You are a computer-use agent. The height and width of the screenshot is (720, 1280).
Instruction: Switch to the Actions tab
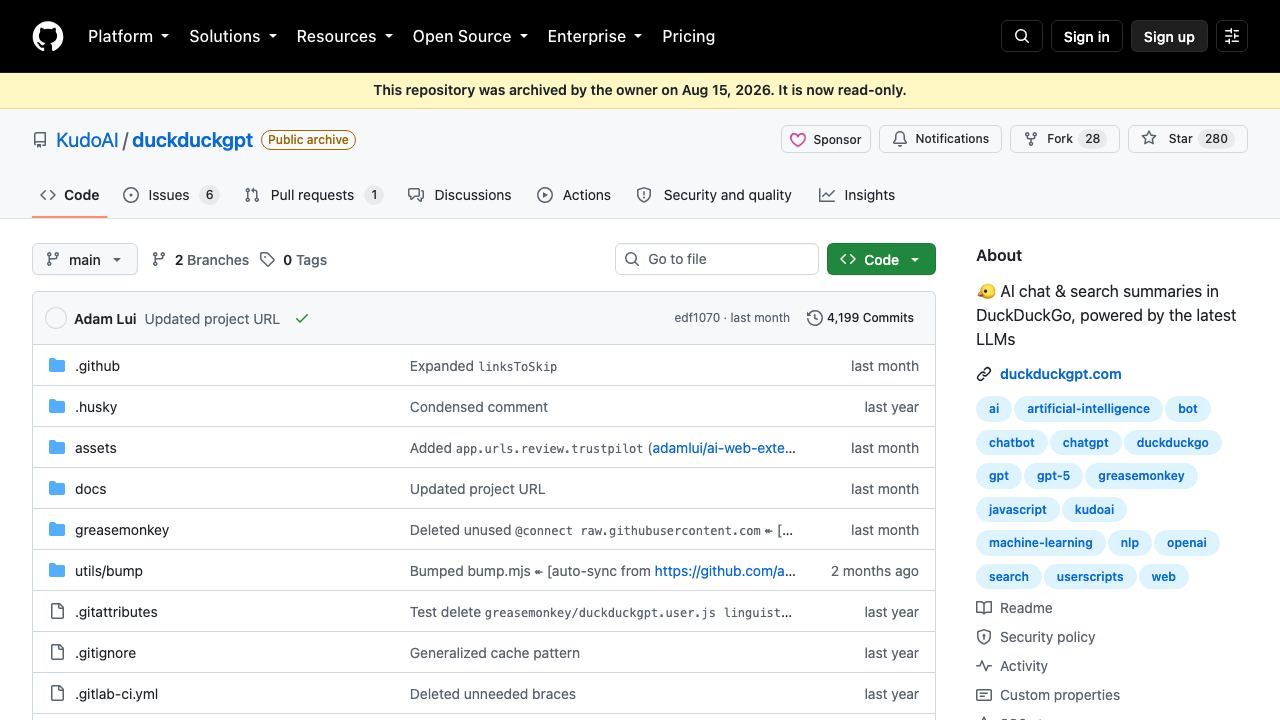(574, 195)
